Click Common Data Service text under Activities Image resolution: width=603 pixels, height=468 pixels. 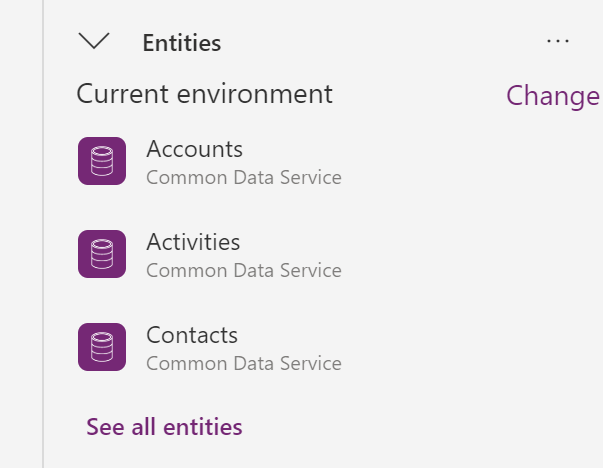243,271
